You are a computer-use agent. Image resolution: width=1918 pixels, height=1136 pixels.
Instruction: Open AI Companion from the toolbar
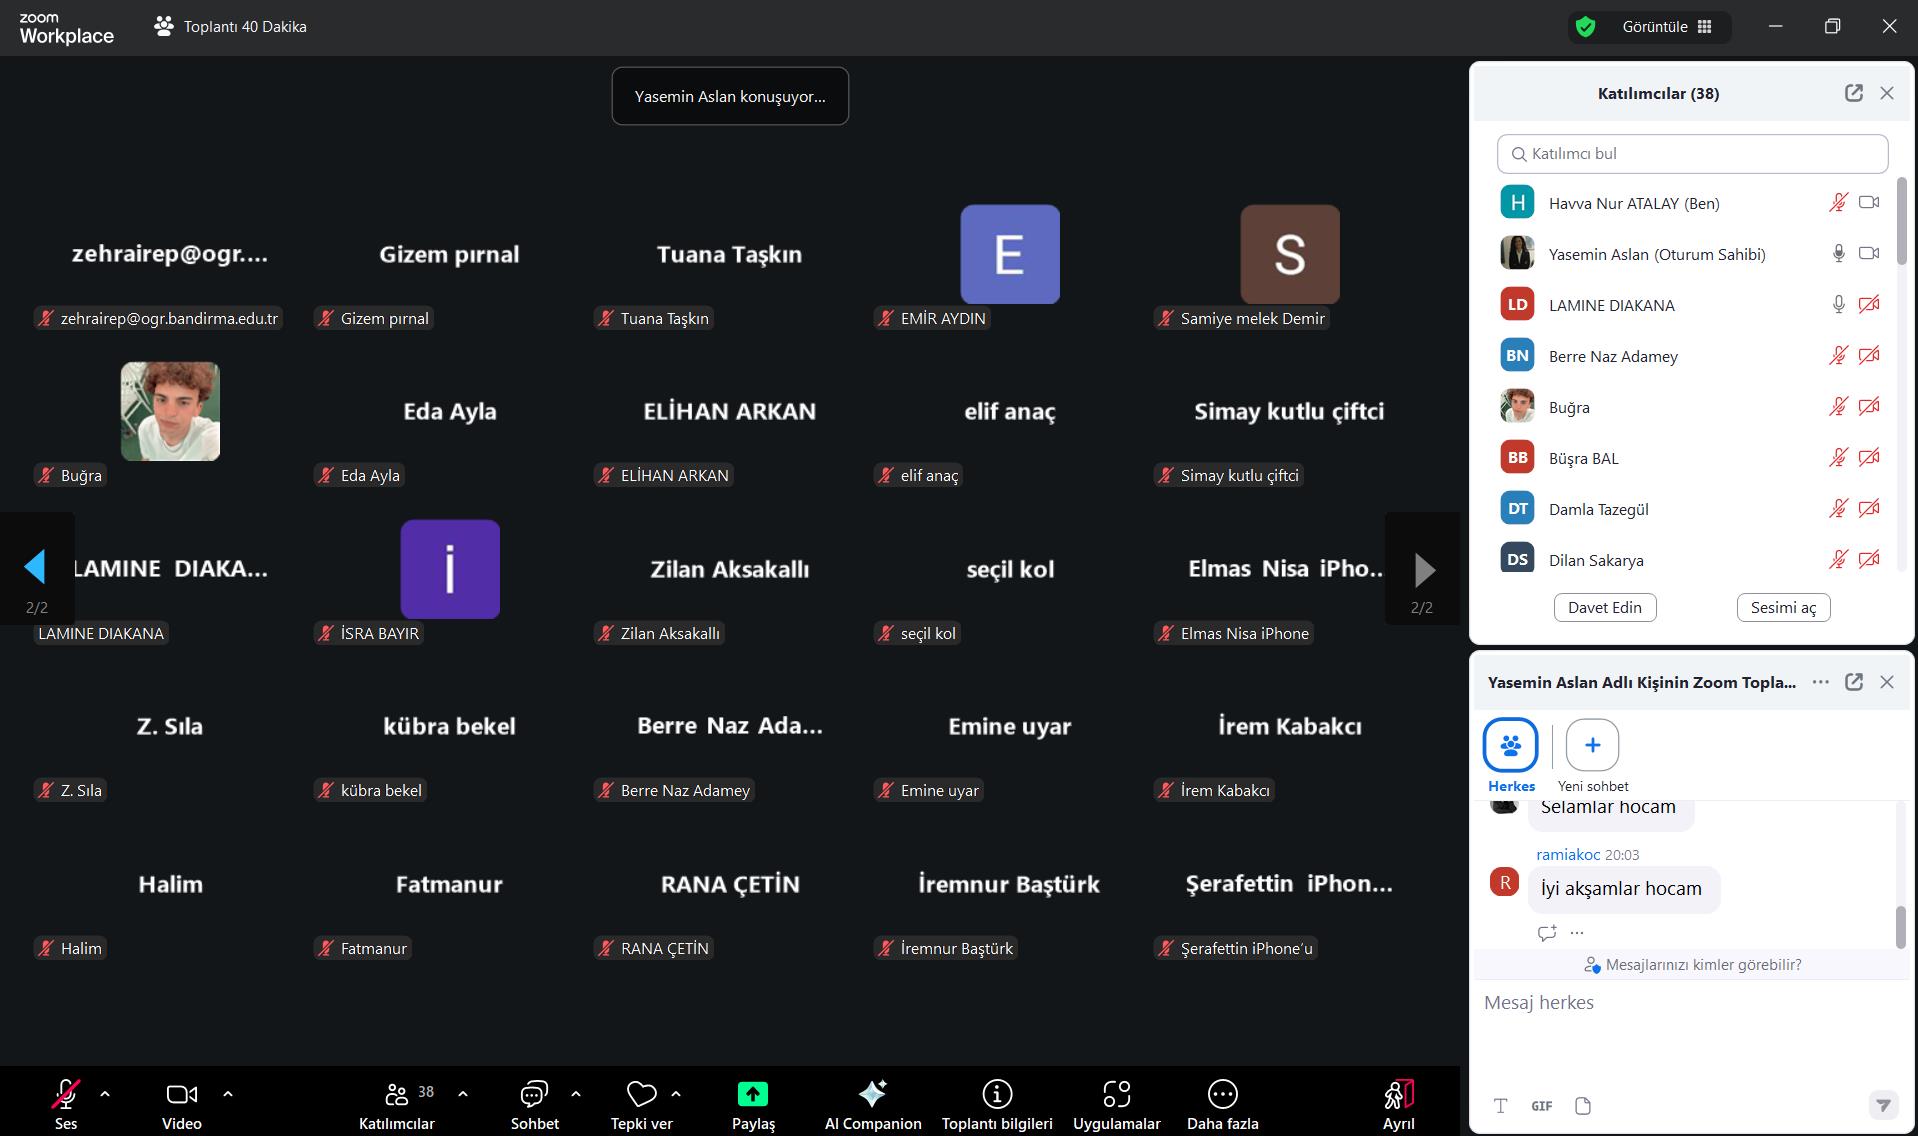click(x=872, y=1095)
